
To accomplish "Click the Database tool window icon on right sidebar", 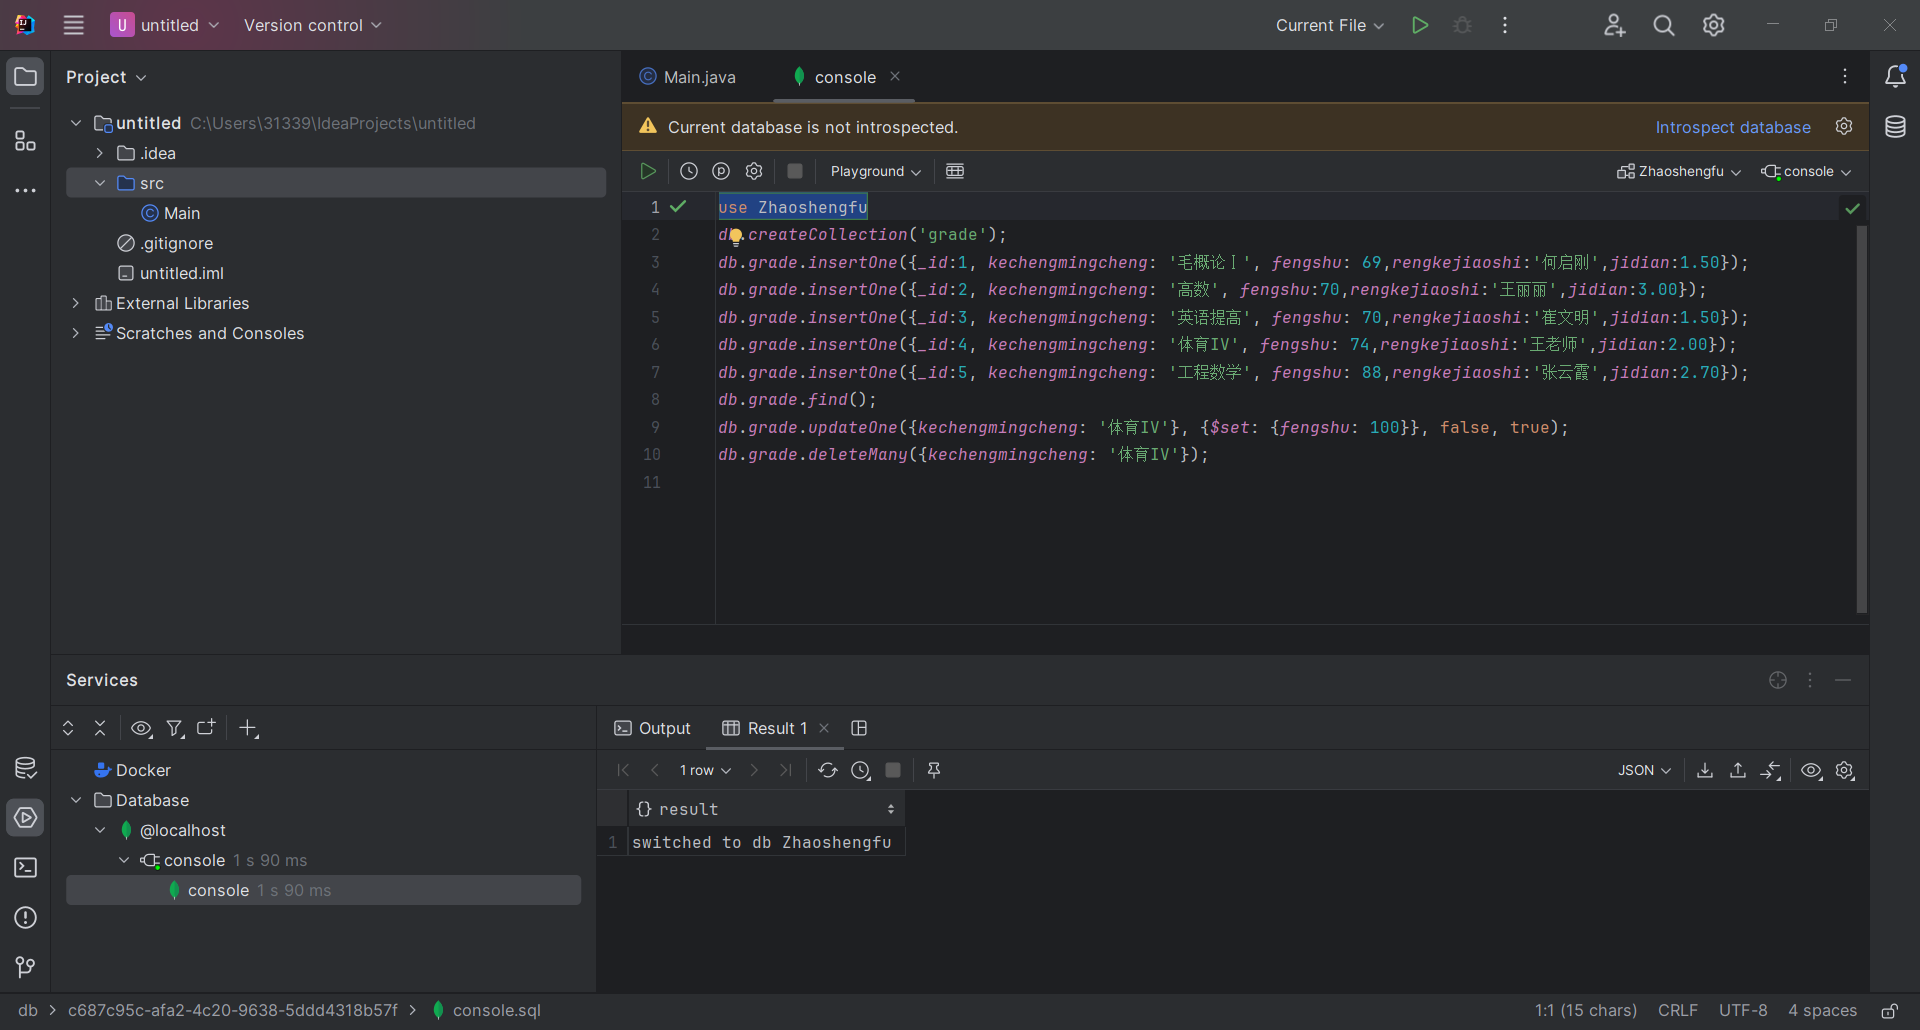I will click(x=1895, y=127).
